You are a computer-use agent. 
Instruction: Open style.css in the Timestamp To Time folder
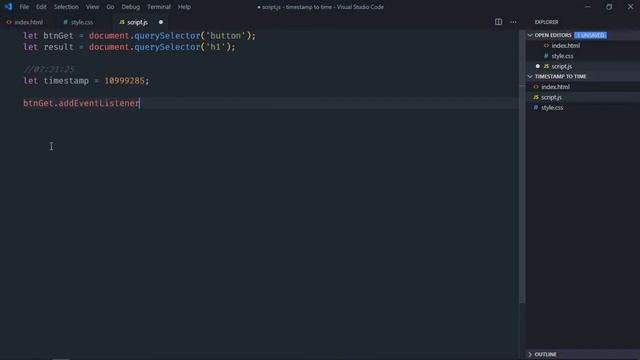click(552, 107)
